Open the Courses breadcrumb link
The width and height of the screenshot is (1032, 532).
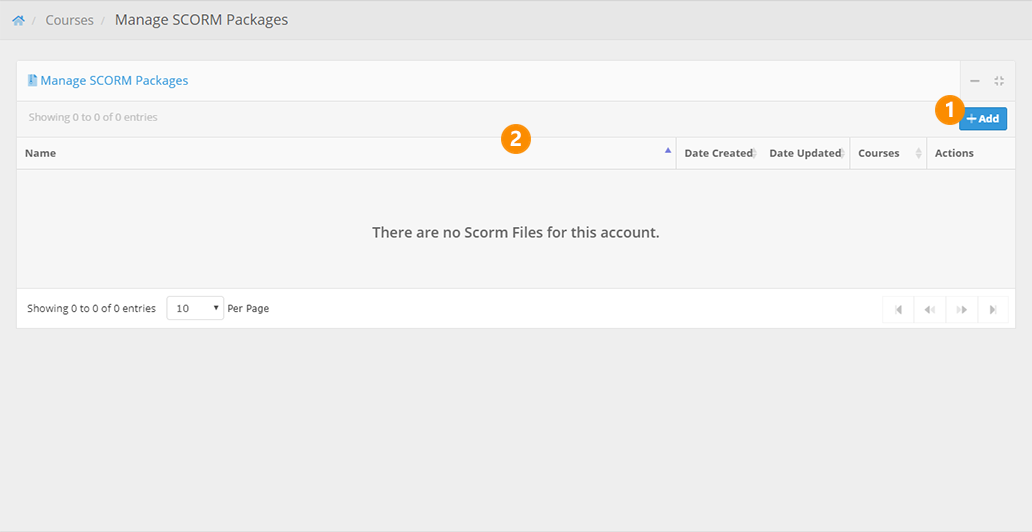(x=69, y=20)
